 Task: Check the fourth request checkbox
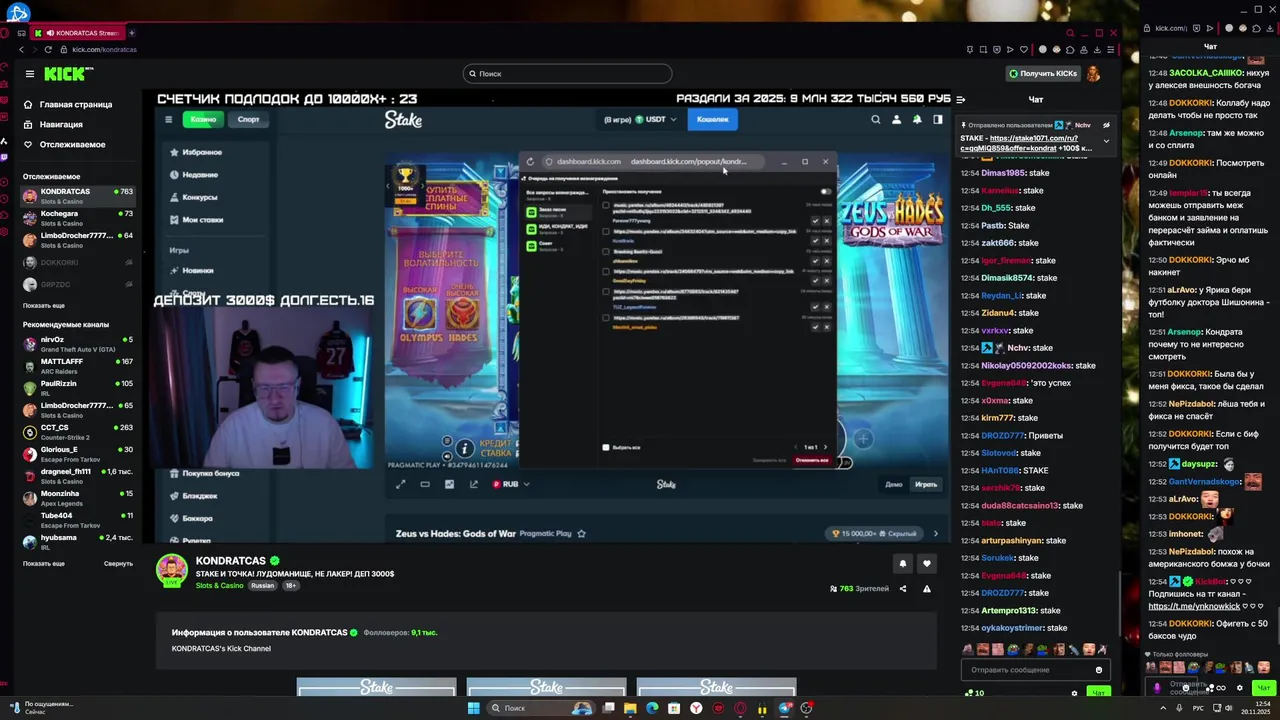tap(605, 270)
